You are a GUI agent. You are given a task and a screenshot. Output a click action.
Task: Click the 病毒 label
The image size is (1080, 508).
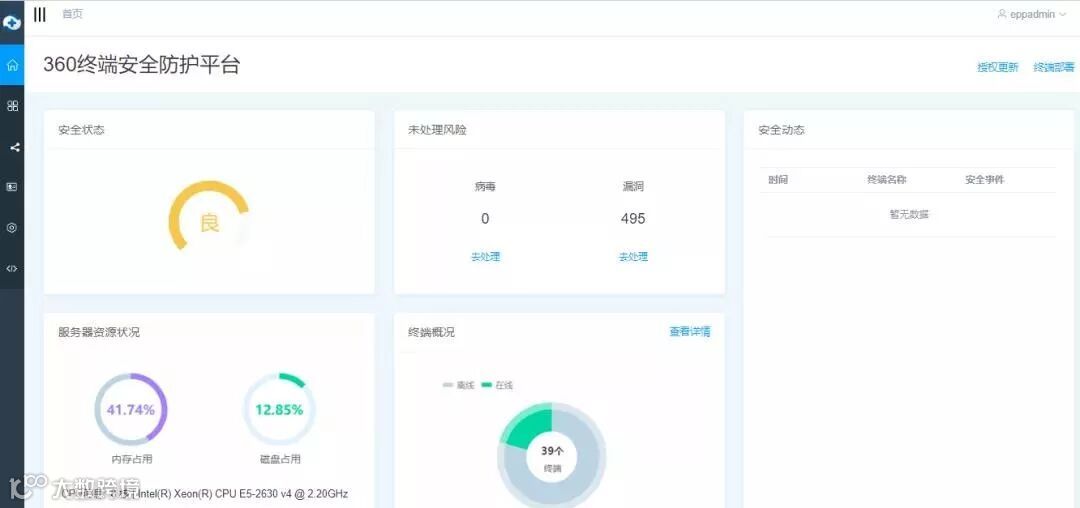486,187
